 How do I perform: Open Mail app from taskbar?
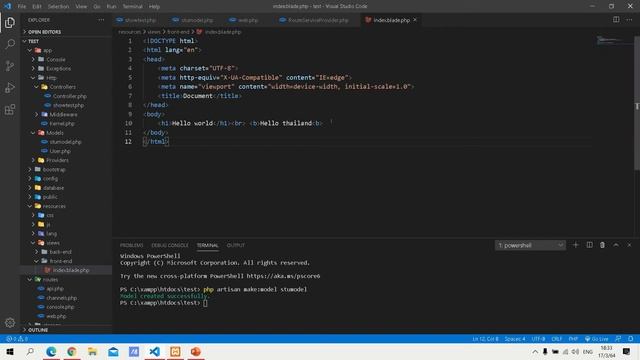(113, 351)
